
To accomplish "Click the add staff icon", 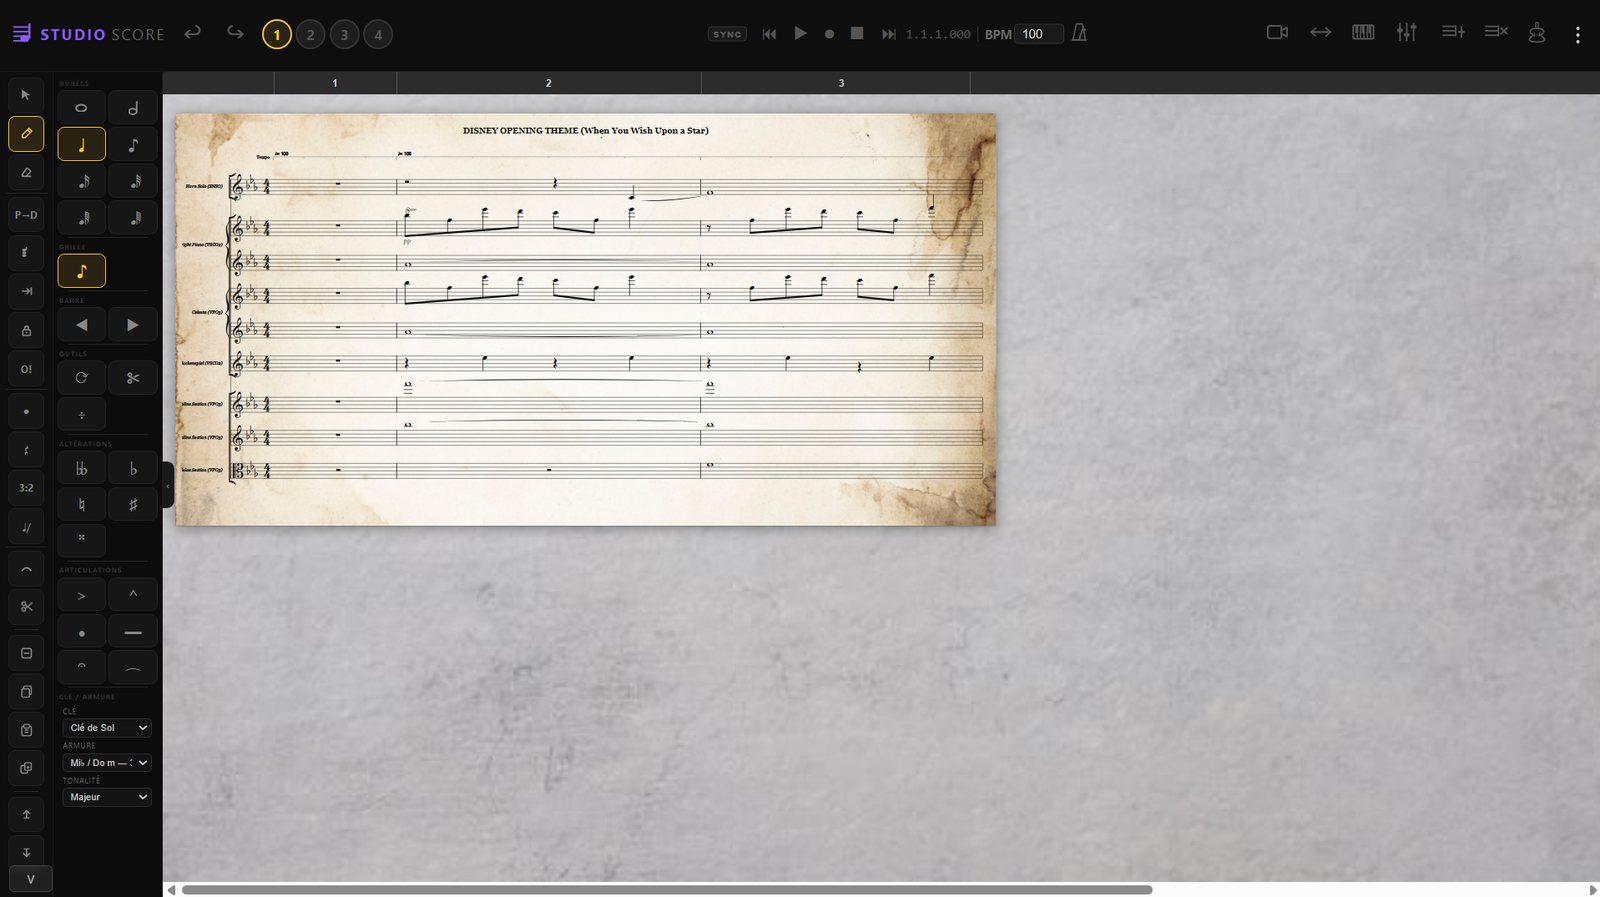I will coord(1453,32).
